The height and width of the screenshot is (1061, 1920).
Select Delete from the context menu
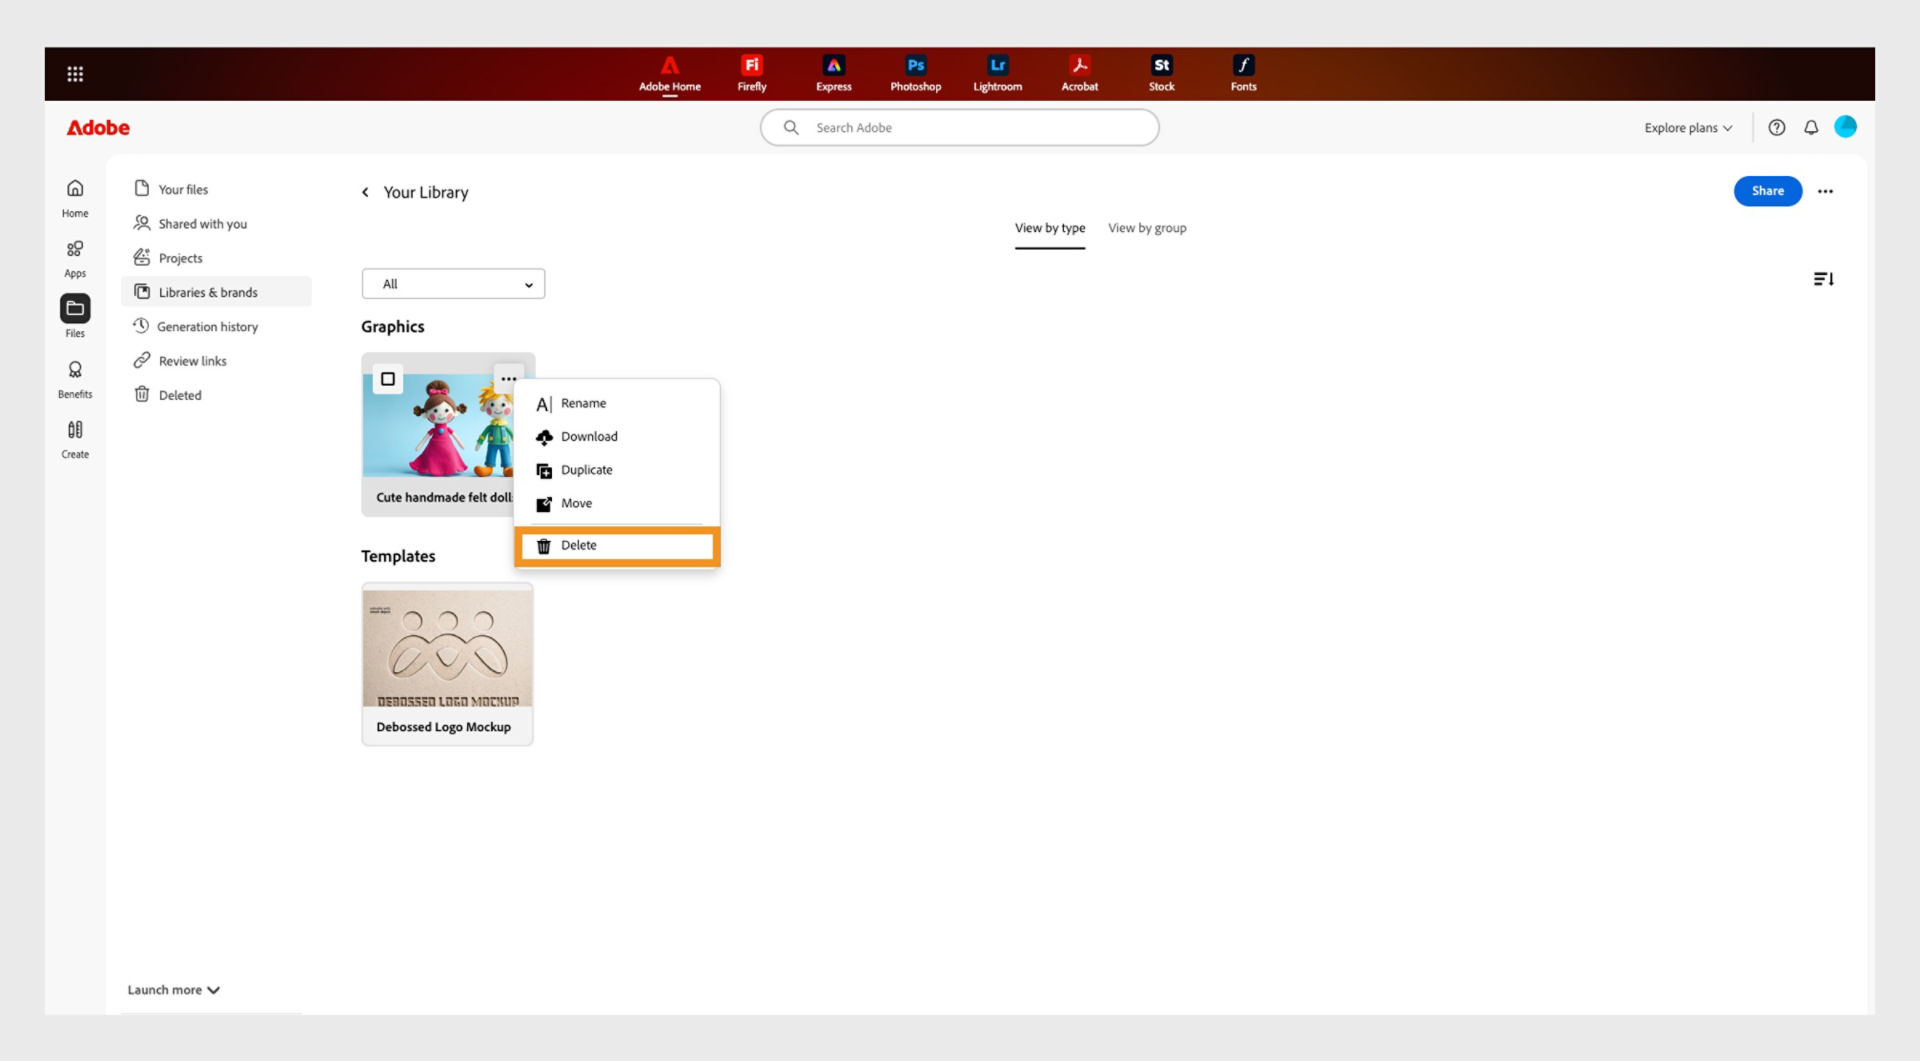[579, 545]
